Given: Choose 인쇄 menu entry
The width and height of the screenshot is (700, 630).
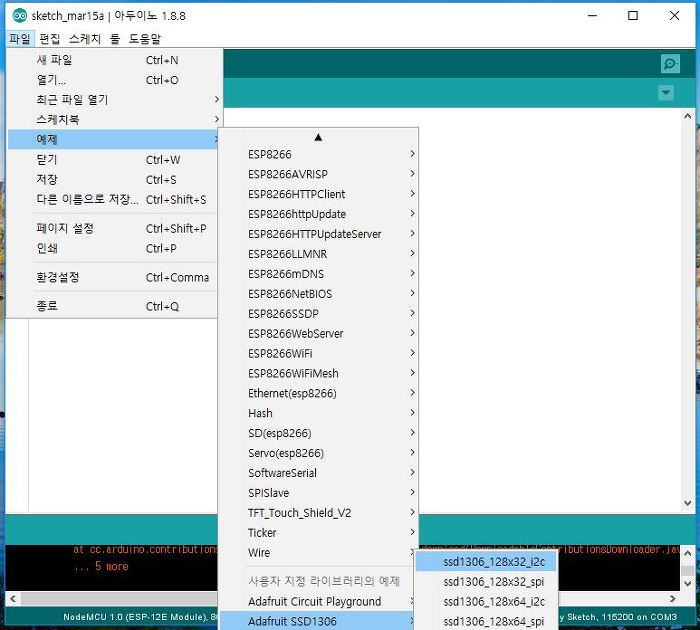Looking at the screenshot, I should coord(113,248).
